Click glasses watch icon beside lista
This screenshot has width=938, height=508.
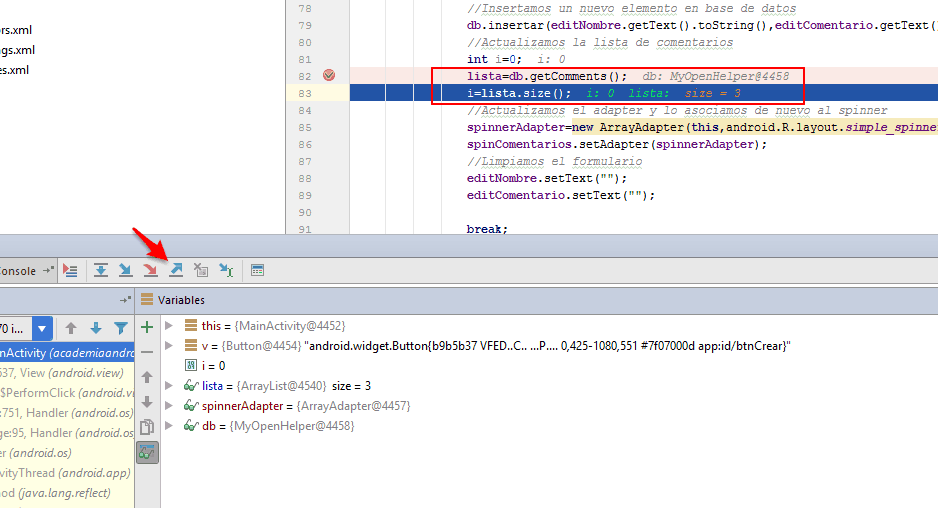(191, 386)
